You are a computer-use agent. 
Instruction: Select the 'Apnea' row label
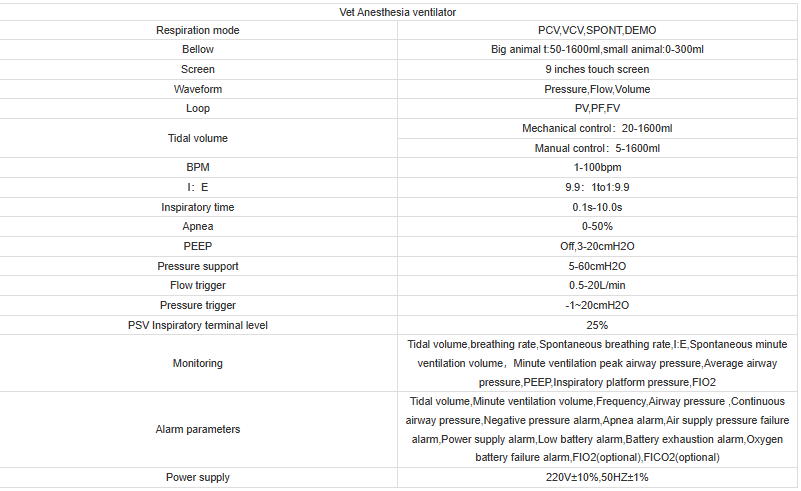198,226
